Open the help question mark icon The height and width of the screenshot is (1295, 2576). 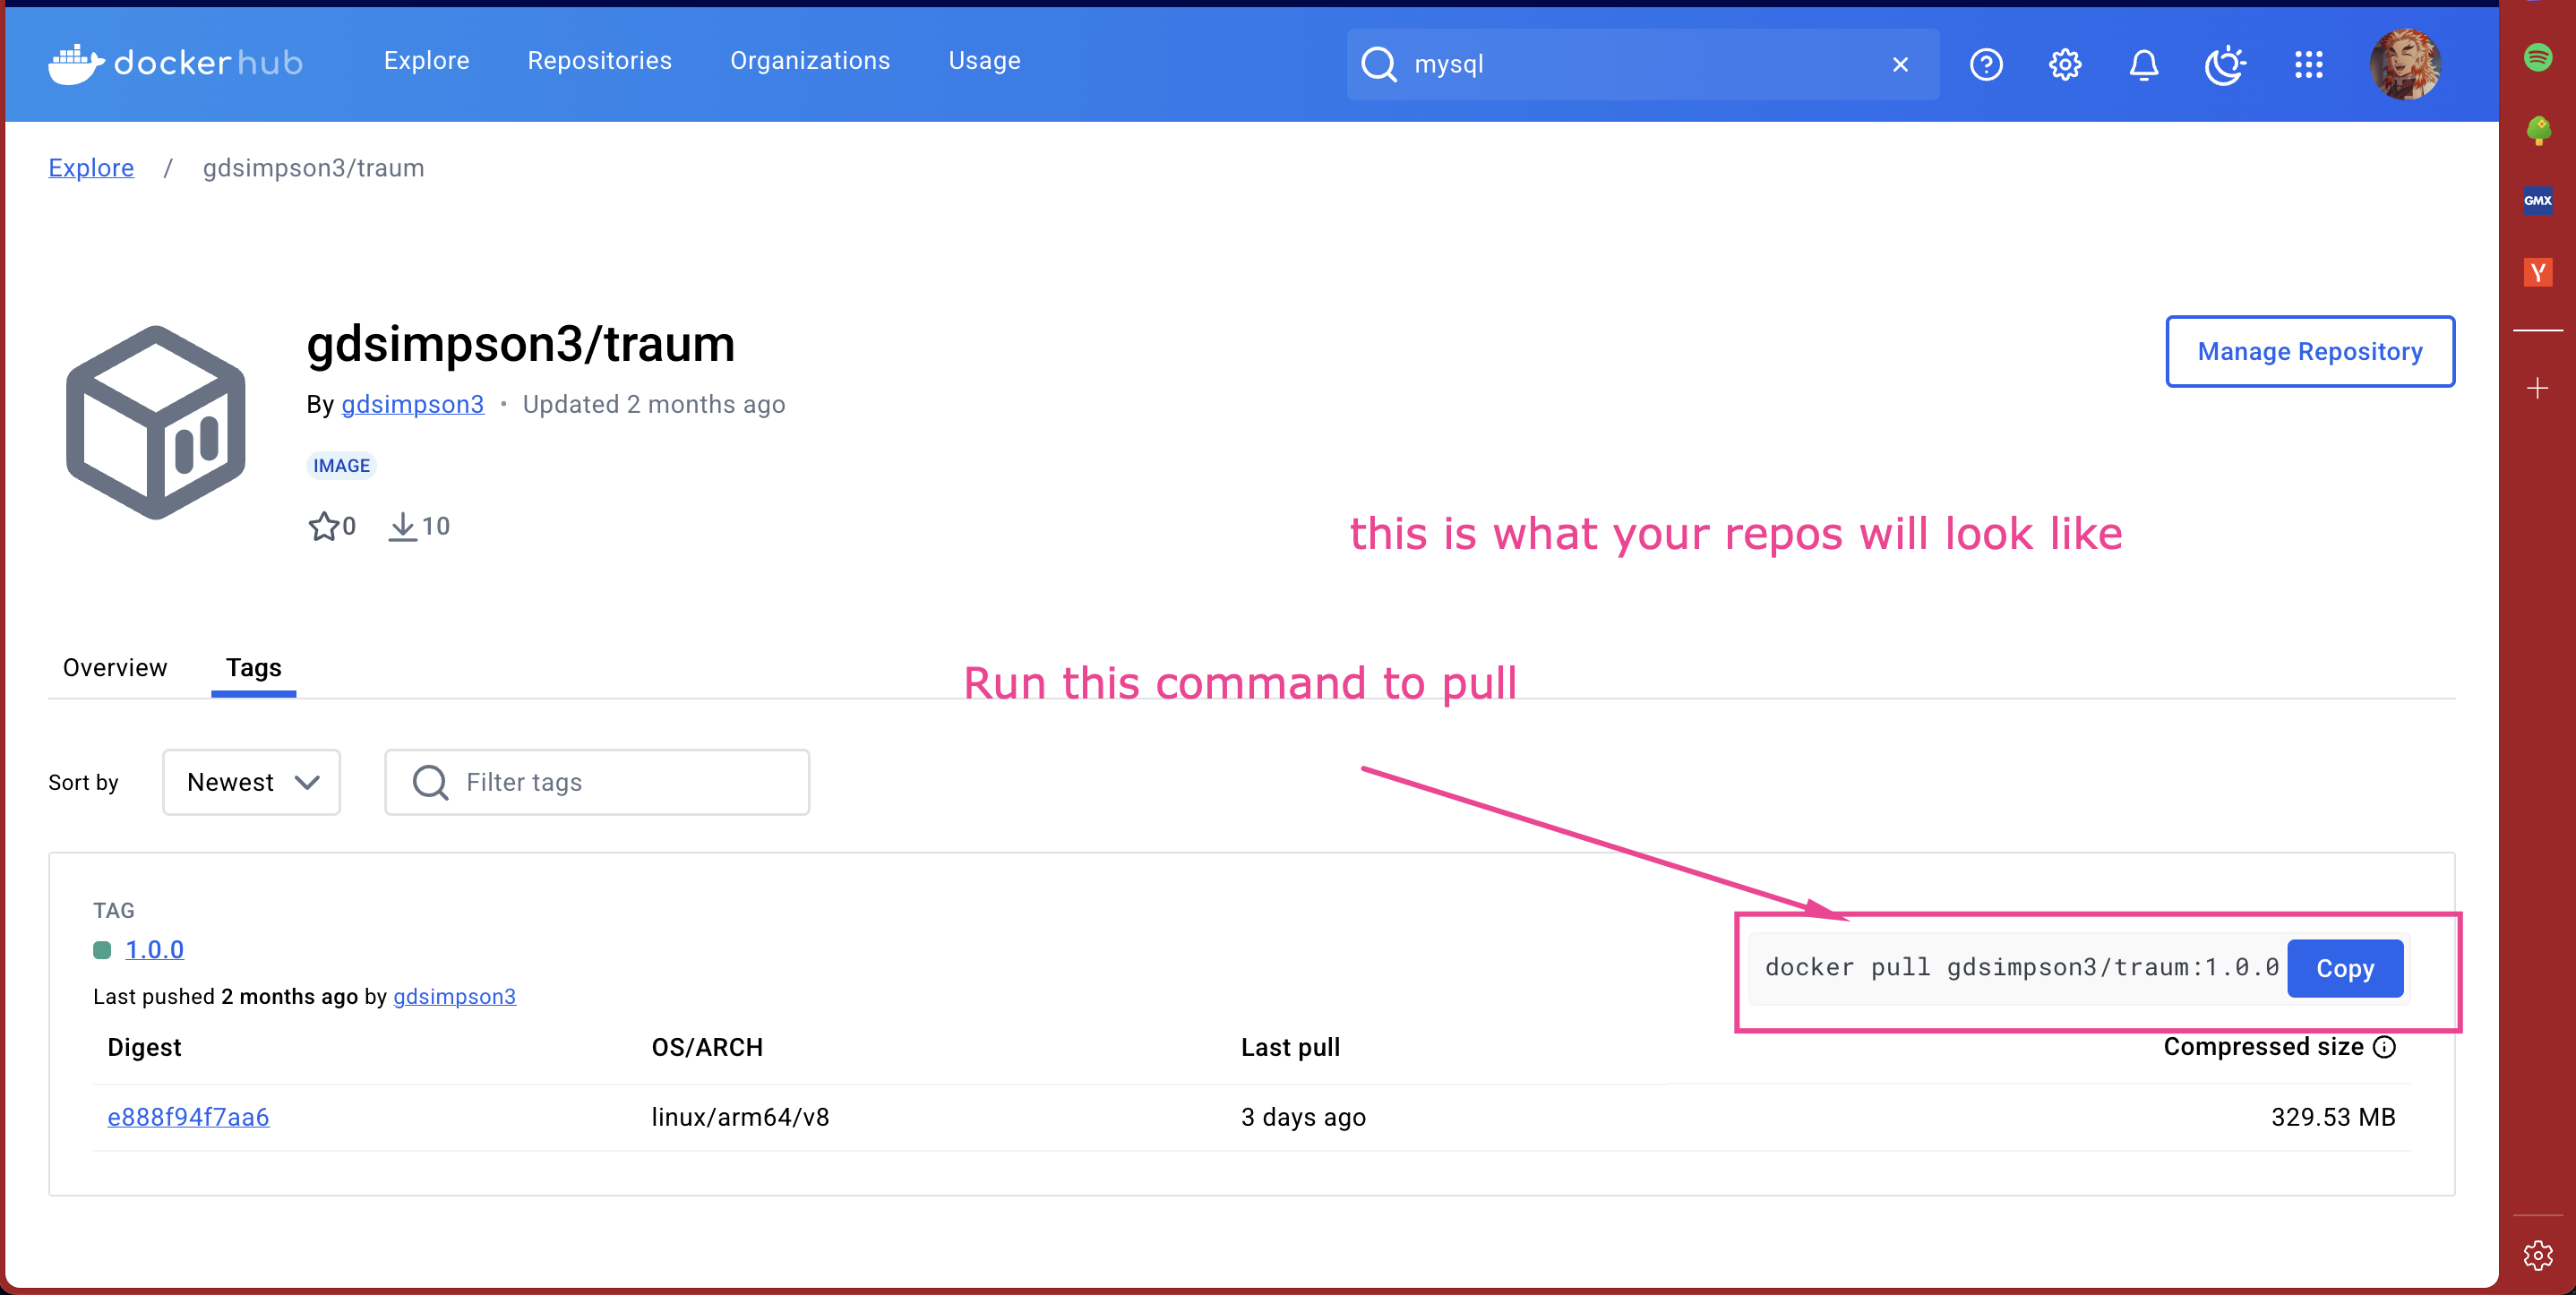pos(1986,65)
